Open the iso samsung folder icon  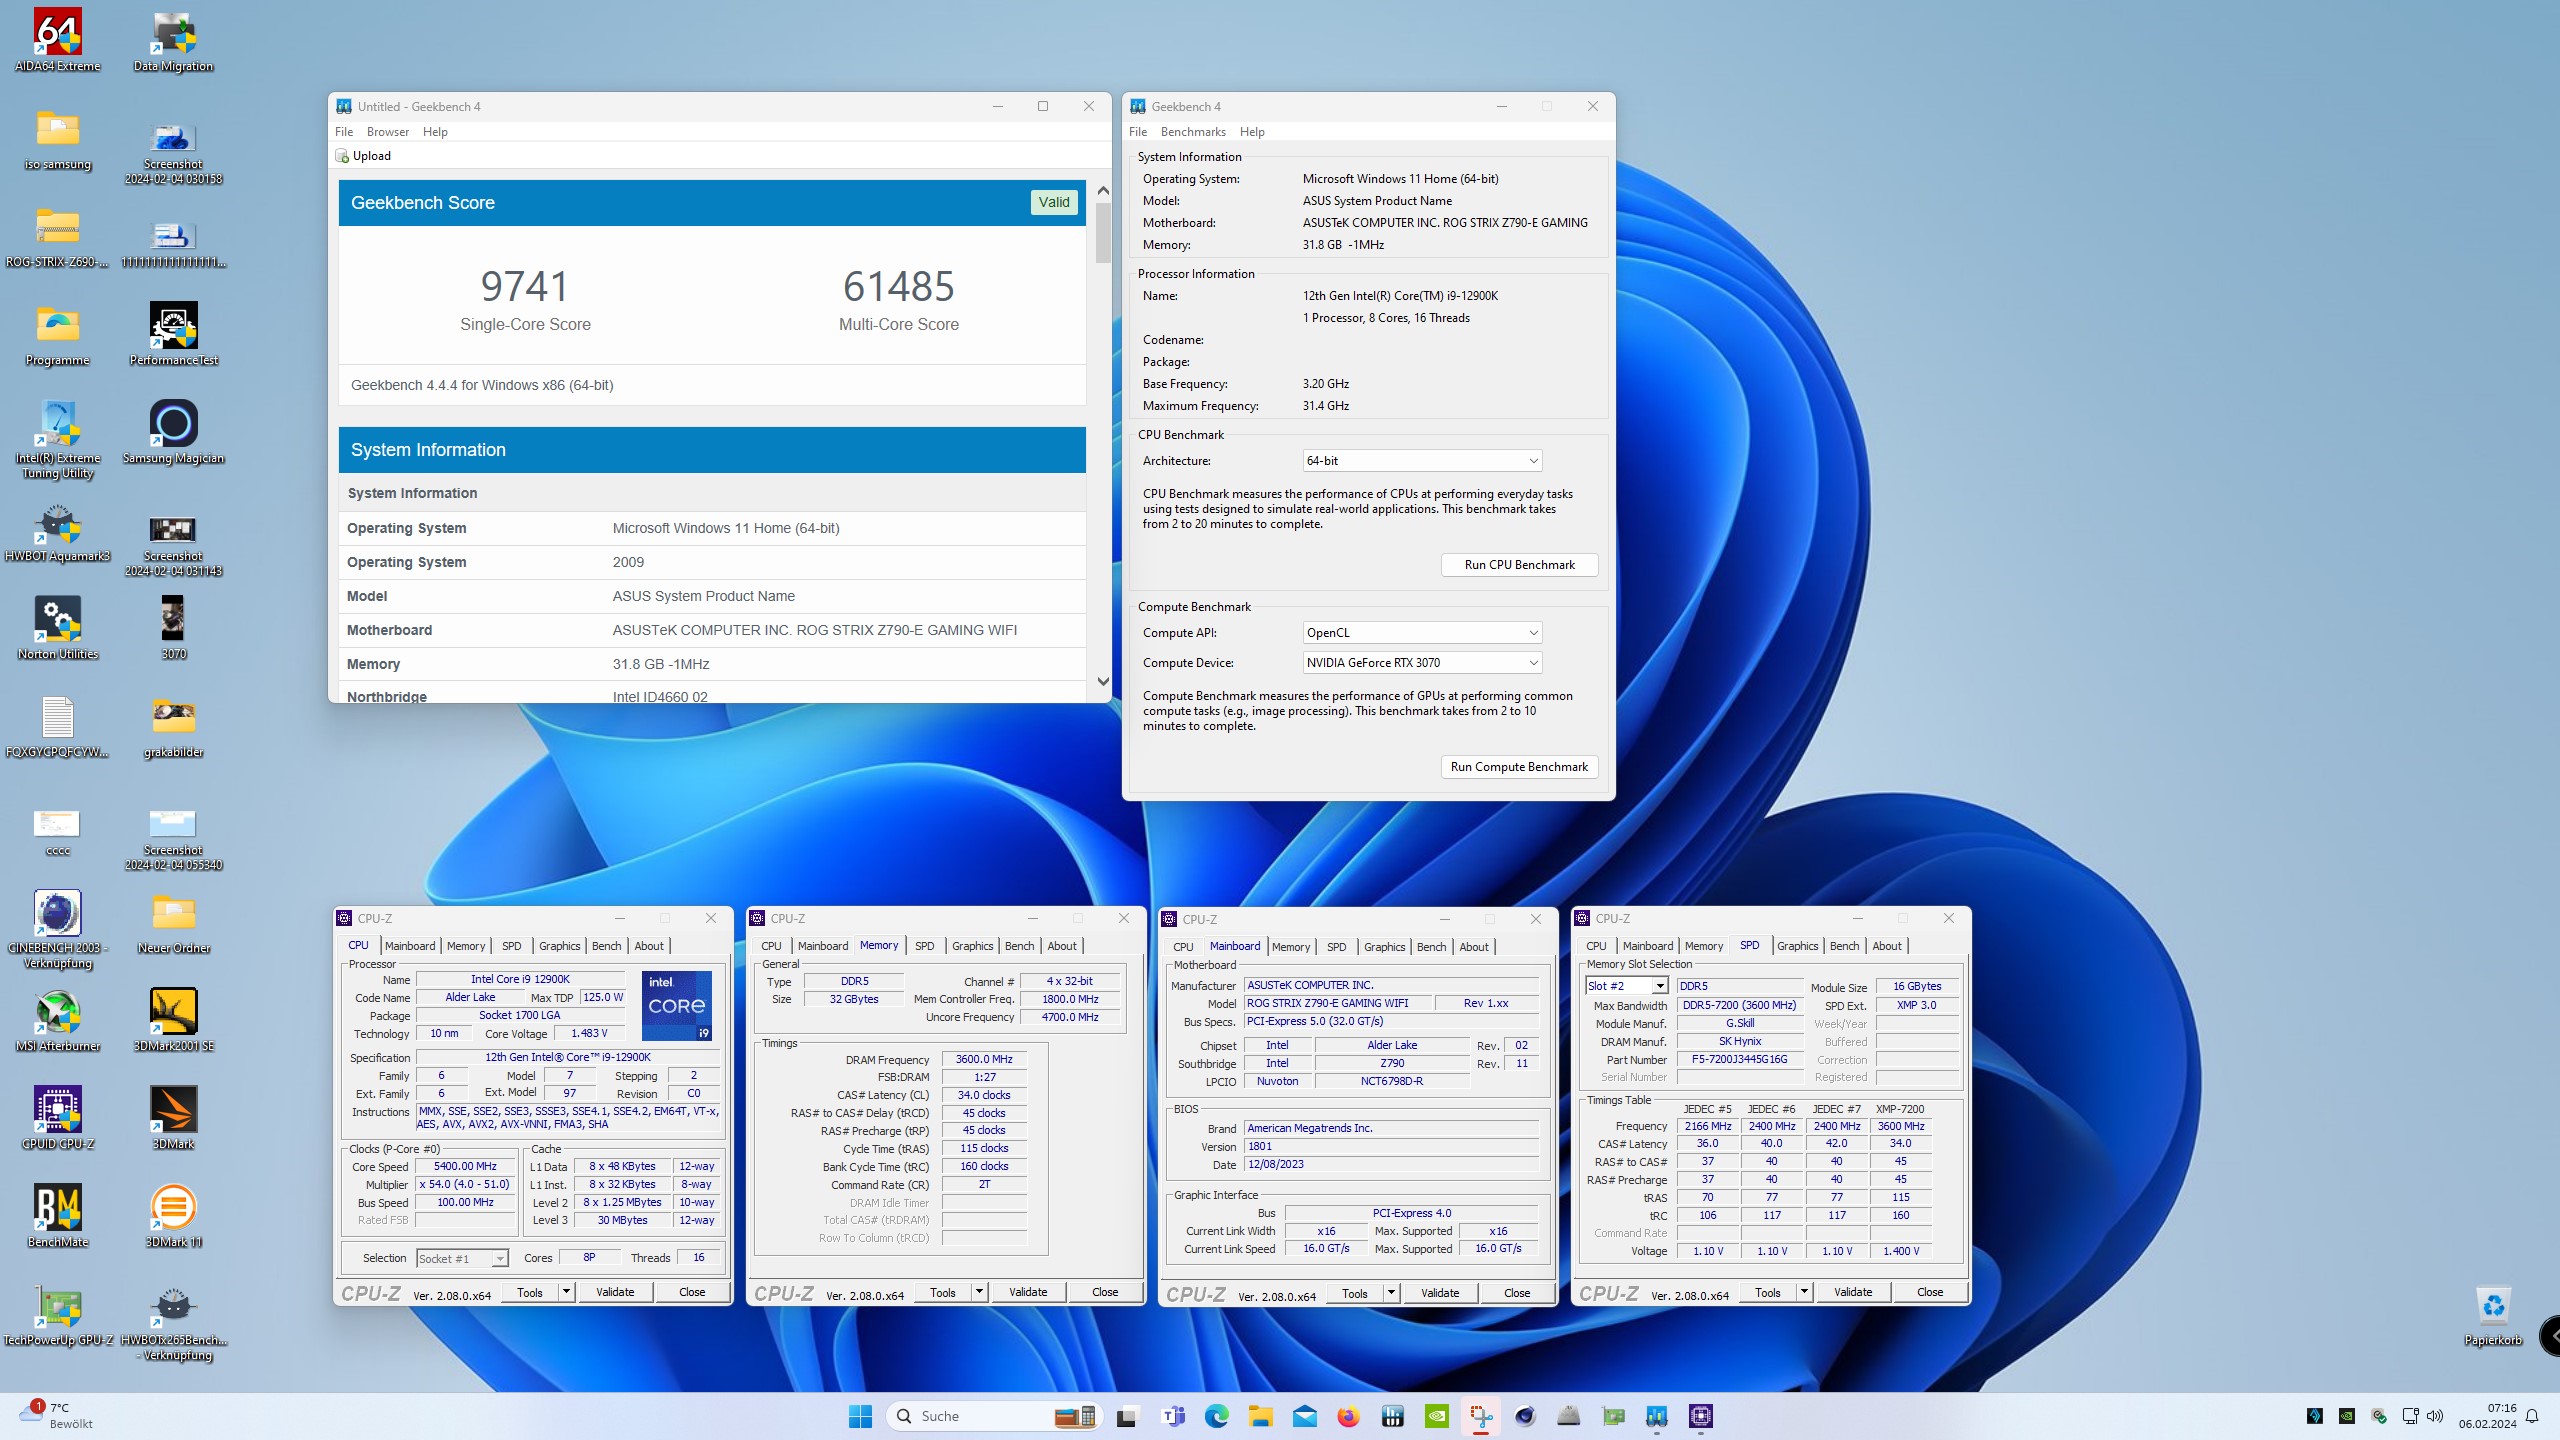[x=58, y=138]
